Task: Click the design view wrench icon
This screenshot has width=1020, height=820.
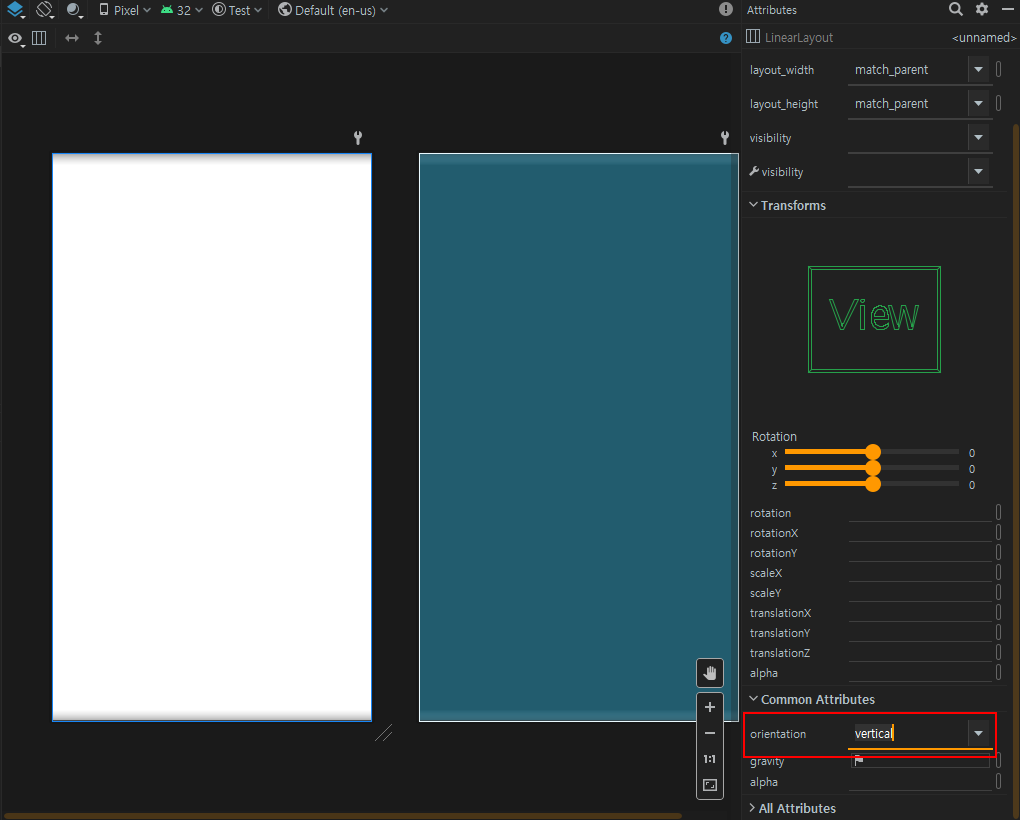Action: (x=358, y=137)
